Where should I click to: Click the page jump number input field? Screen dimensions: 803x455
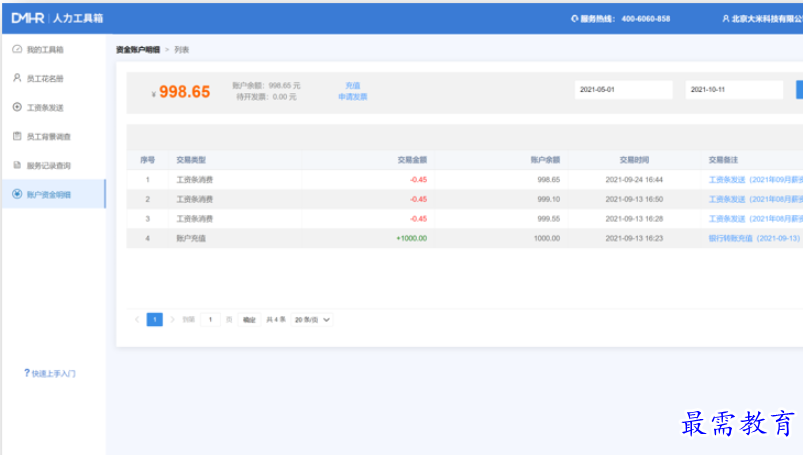(x=210, y=320)
